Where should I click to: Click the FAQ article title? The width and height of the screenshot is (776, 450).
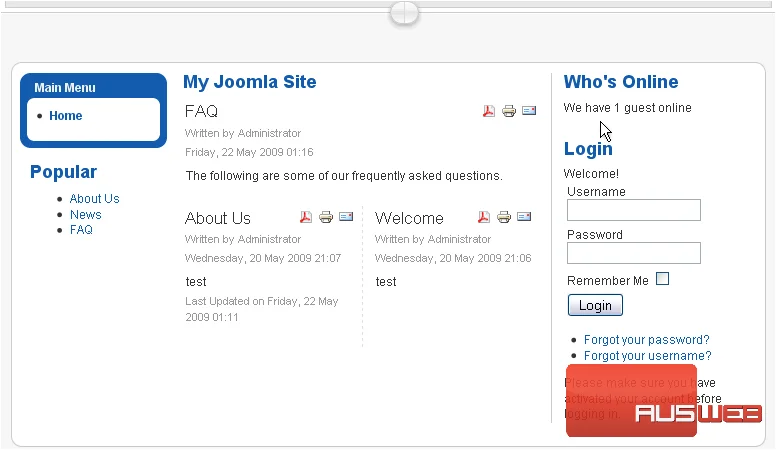point(201,111)
